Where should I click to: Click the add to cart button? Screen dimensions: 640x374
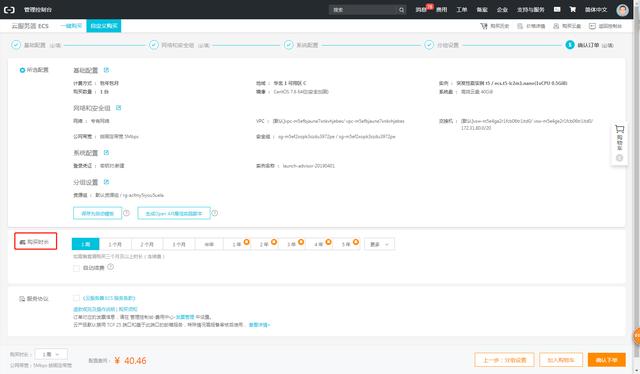coord(561,360)
